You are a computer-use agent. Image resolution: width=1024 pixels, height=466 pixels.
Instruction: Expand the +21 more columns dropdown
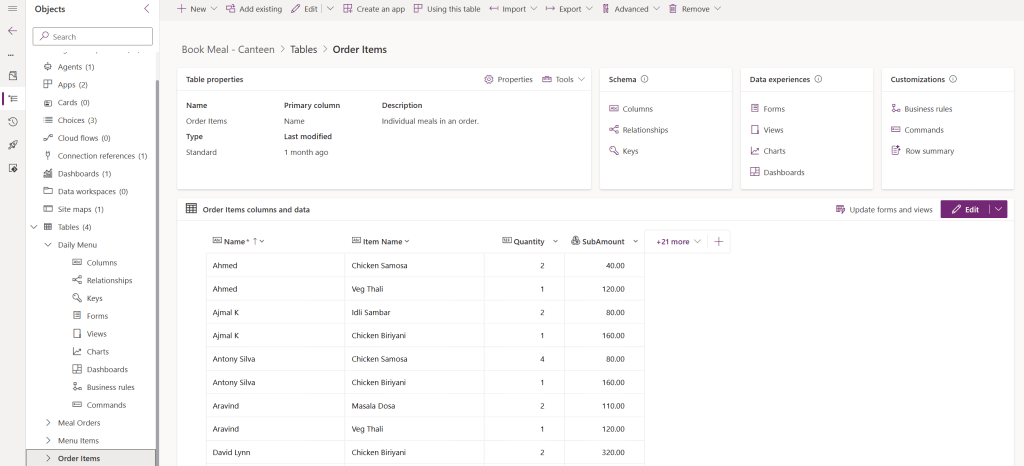[679, 241]
